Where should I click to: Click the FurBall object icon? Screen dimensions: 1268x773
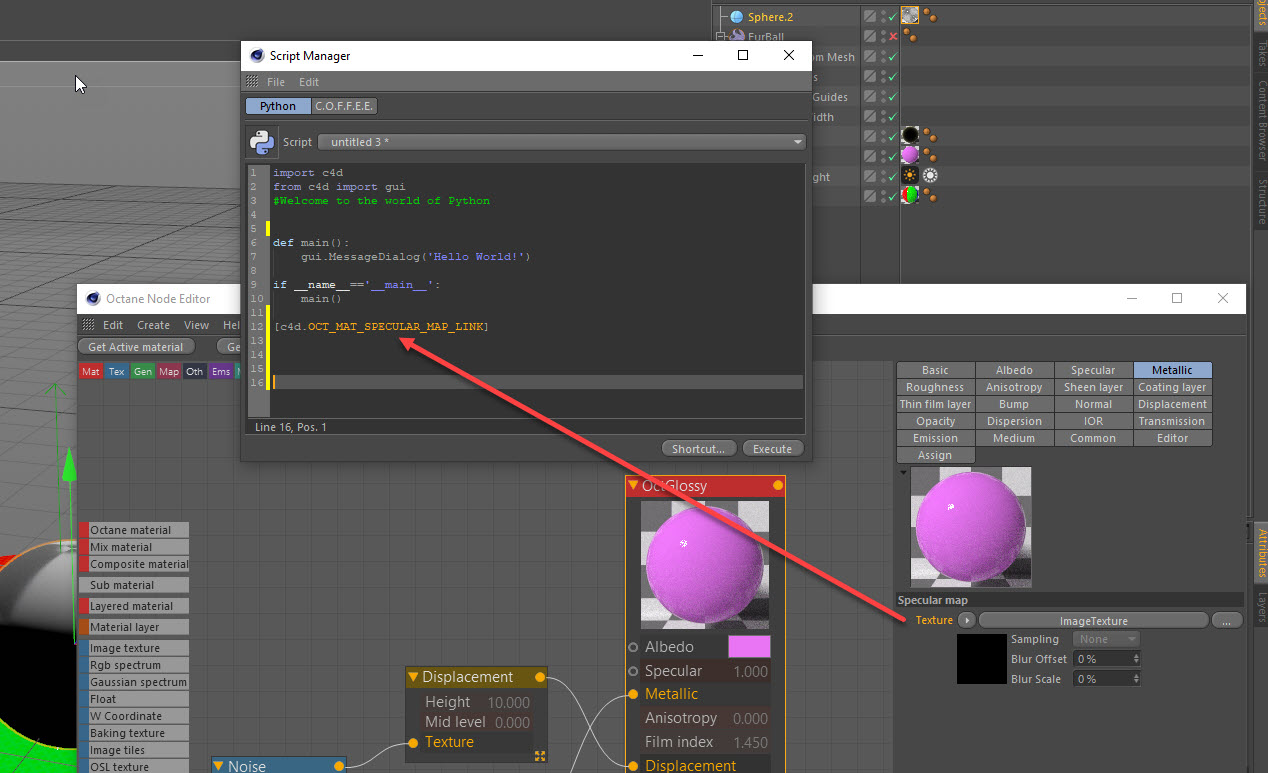pos(739,36)
